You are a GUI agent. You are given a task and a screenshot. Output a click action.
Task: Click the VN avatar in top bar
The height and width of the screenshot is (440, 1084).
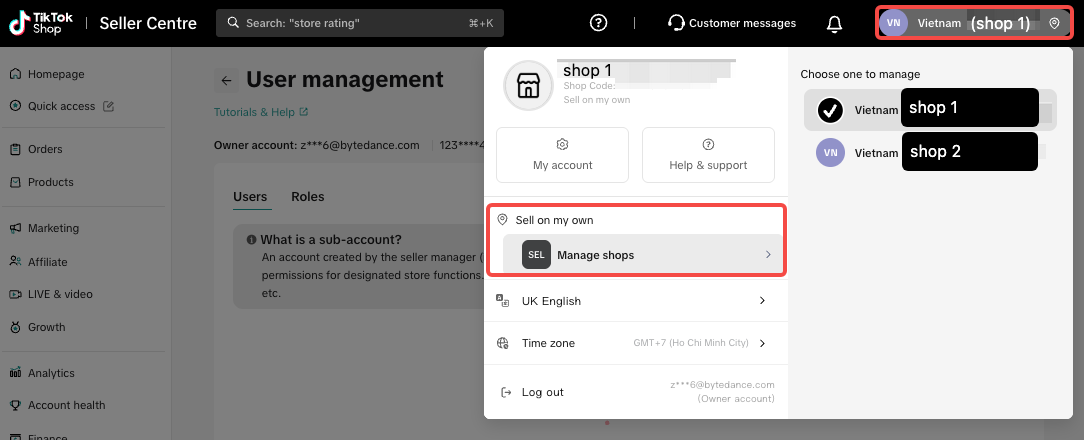[893, 23]
